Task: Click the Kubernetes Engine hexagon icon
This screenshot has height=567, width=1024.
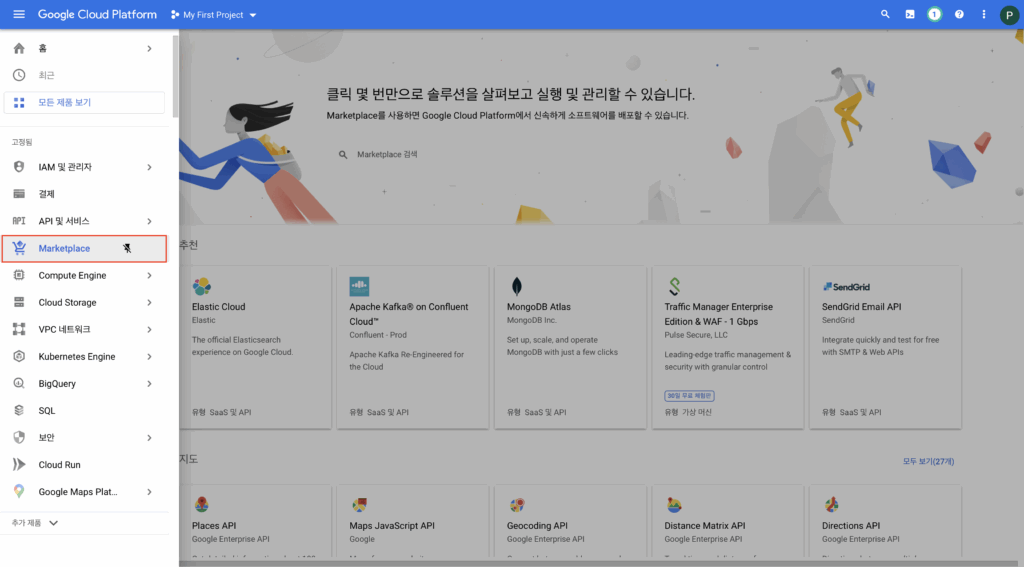Action: (x=19, y=356)
